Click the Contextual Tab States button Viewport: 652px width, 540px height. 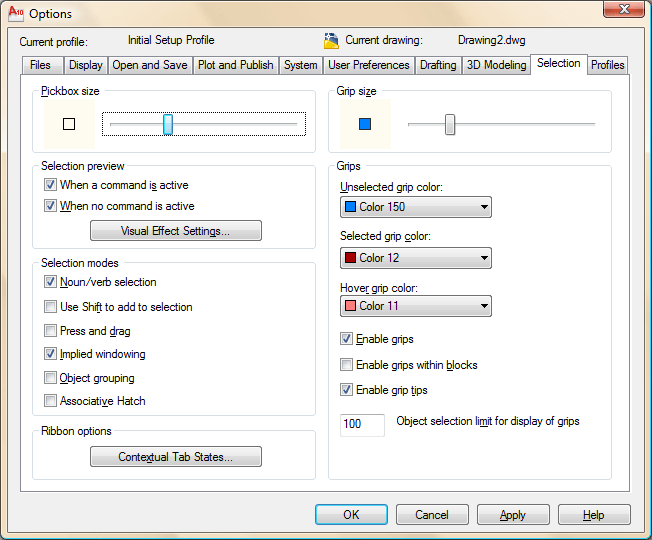coord(176,457)
